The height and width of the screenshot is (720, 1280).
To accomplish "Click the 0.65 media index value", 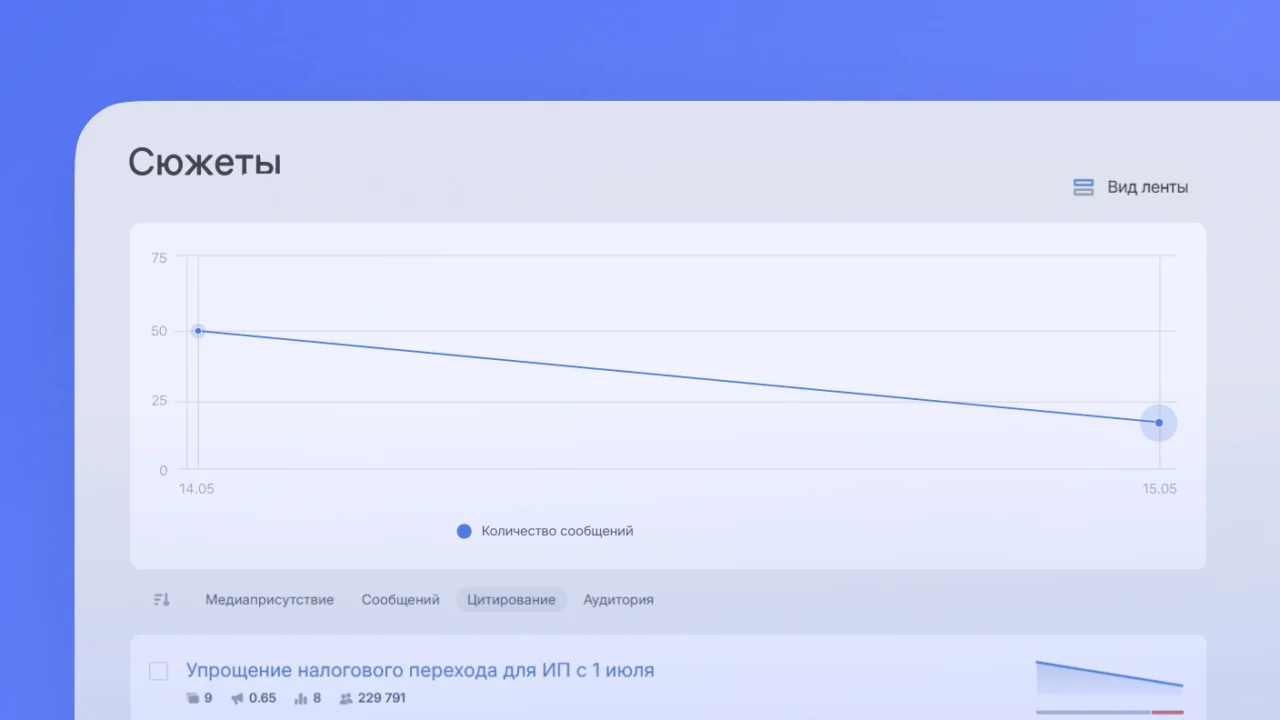I will click(x=263, y=698).
